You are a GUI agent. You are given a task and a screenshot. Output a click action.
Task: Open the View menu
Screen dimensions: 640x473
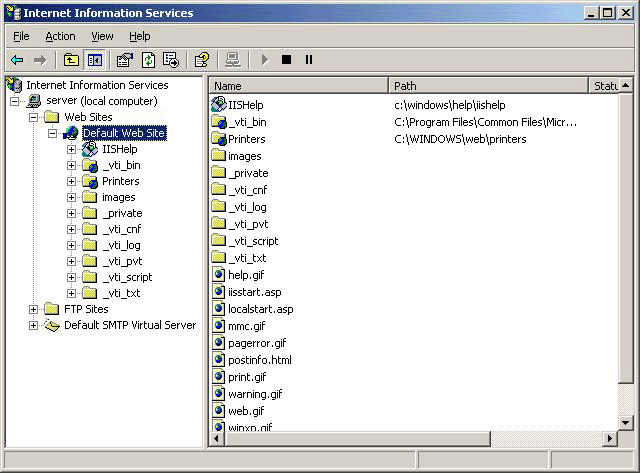tap(102, 36)
